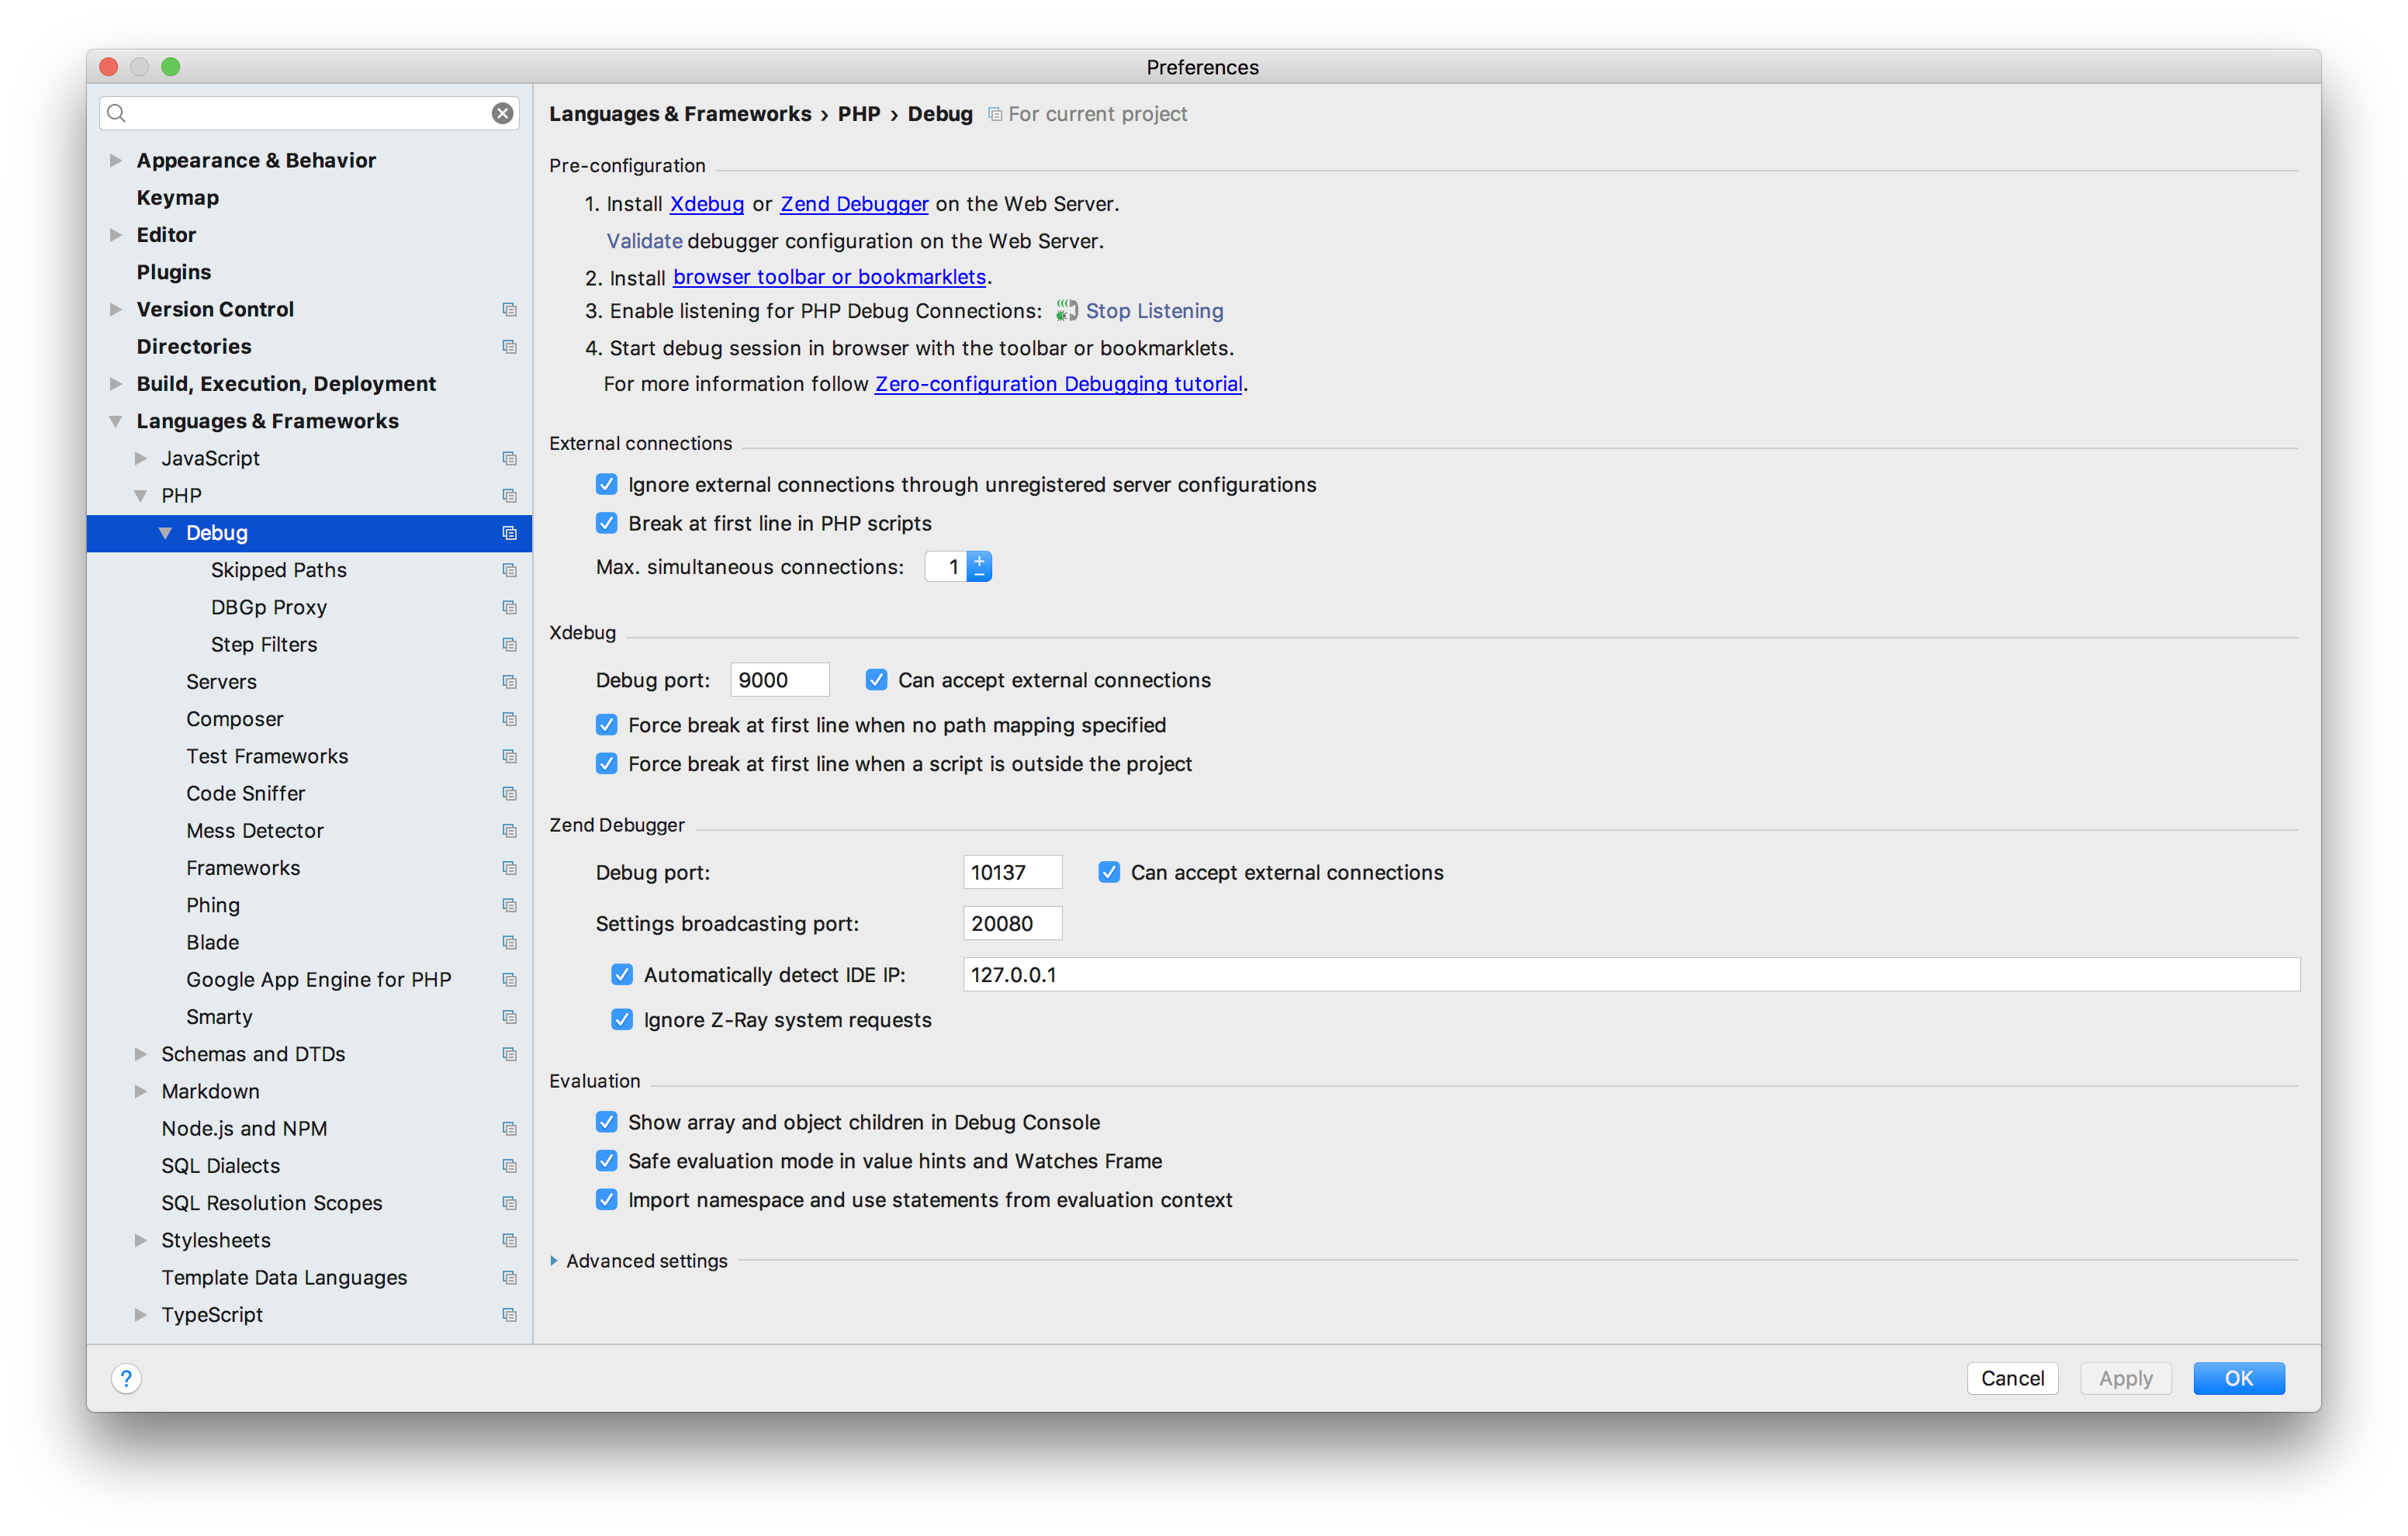Screen dimensions: 2408x1536
Task: Collapse the Languages & Frameworks tree node
Action: (115, 421)
